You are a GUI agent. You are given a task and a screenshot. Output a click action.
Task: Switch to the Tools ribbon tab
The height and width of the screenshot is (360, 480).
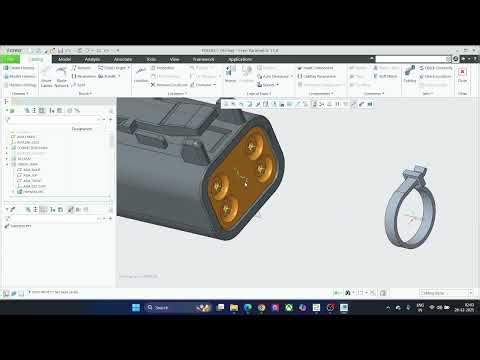pyautogui.click(x=151, y=59)
